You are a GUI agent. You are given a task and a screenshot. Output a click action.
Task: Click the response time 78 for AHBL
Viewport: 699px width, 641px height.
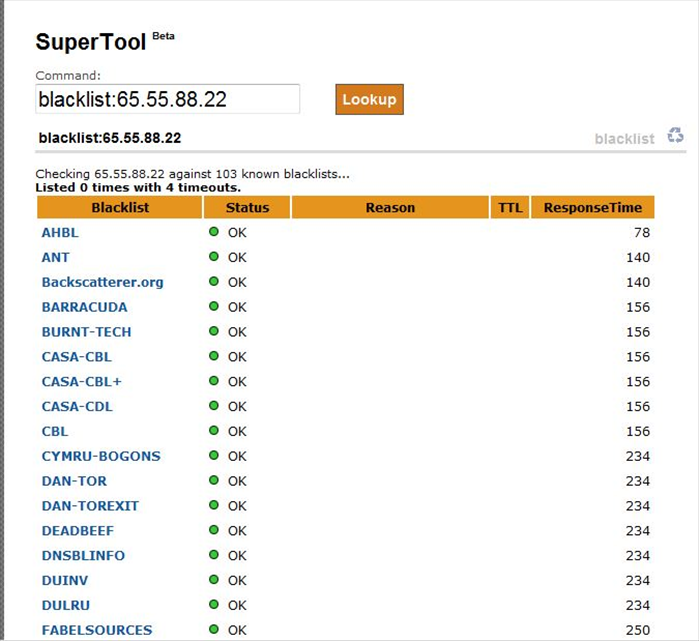(x=642, y=233)
